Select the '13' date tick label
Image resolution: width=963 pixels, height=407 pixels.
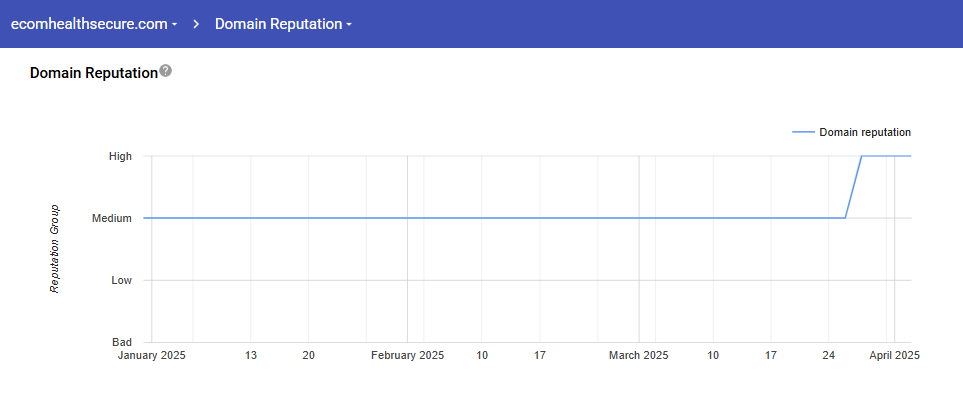click(x=251, y=355)
